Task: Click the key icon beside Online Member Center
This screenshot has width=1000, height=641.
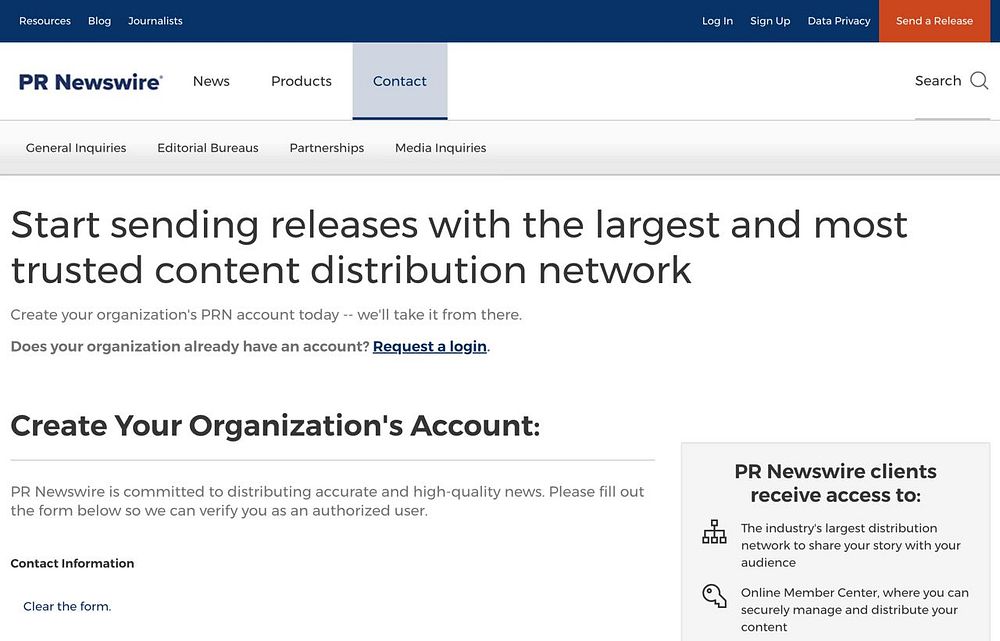Action: [x=714, y=596]
